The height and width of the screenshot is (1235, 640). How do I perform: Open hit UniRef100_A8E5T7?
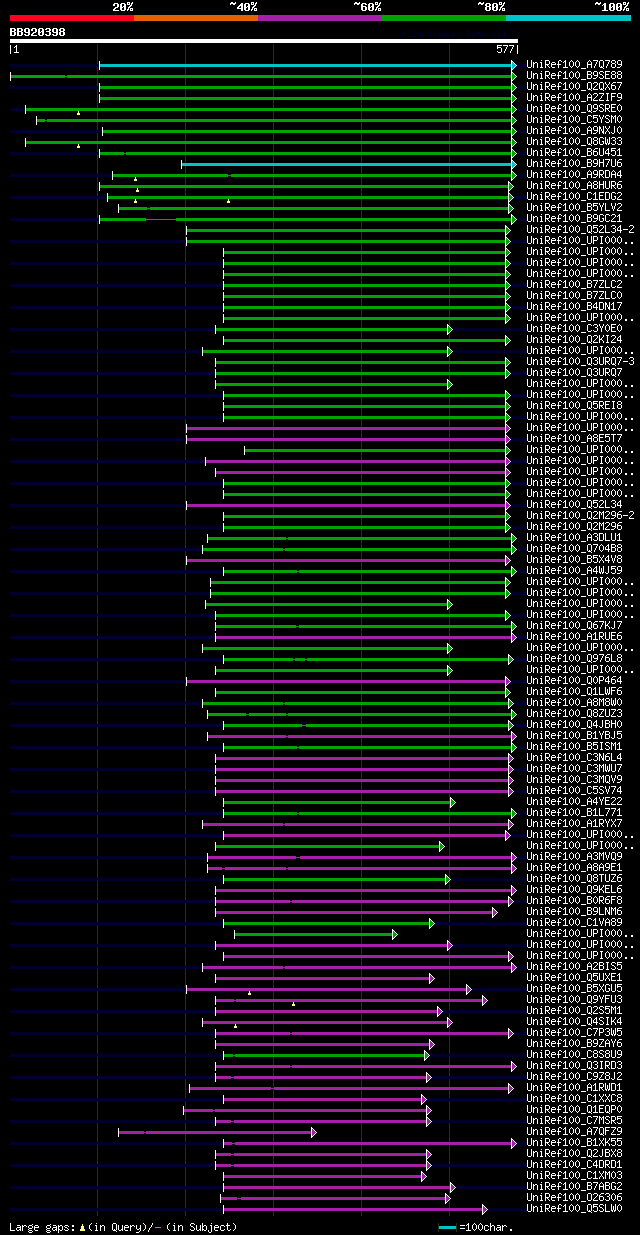click(x=574, y=439)
